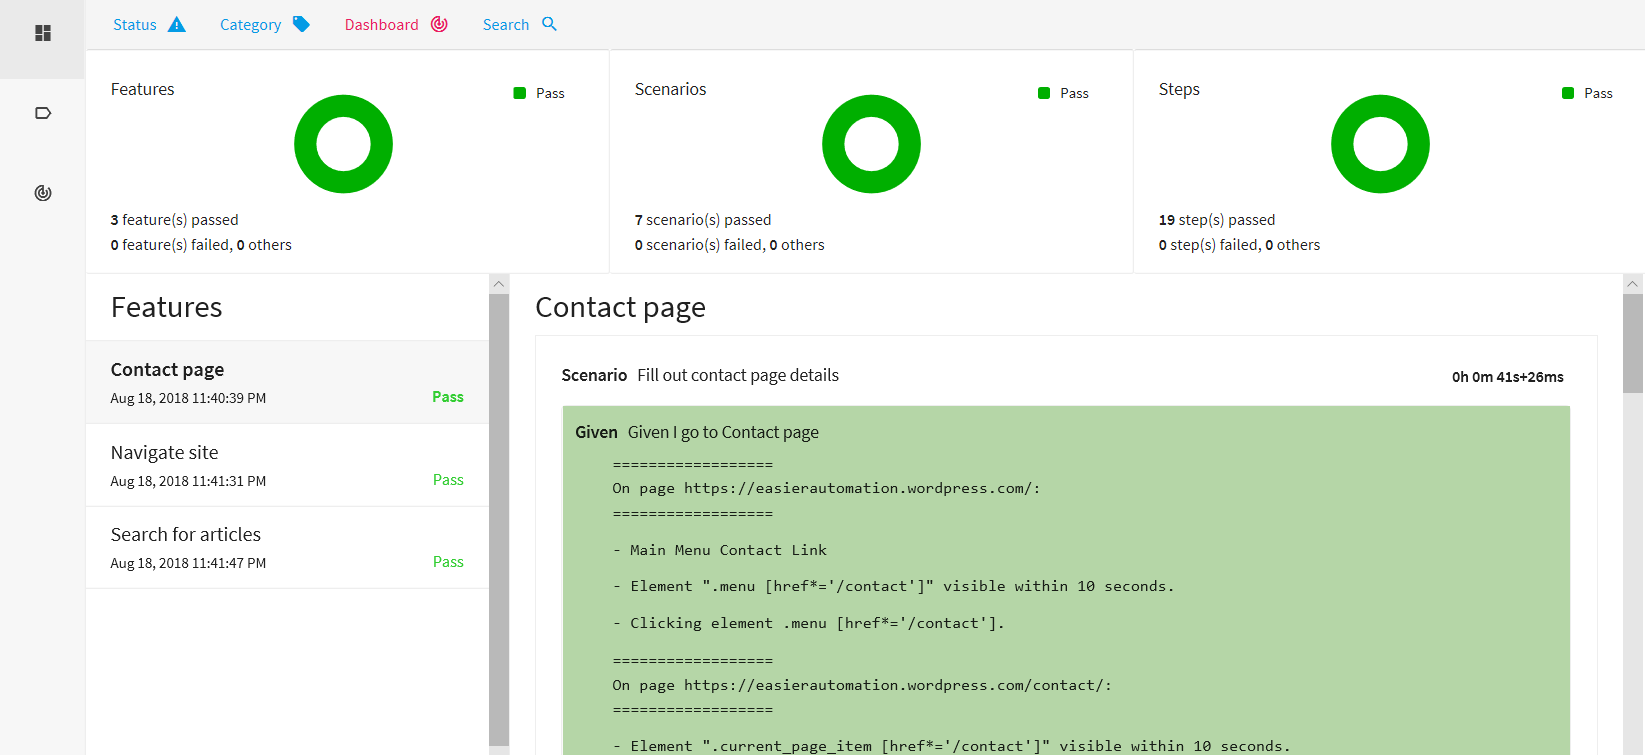Select the Navigate site feature
This screenshot has width=1645, height=755.
[x=287, y=465]
